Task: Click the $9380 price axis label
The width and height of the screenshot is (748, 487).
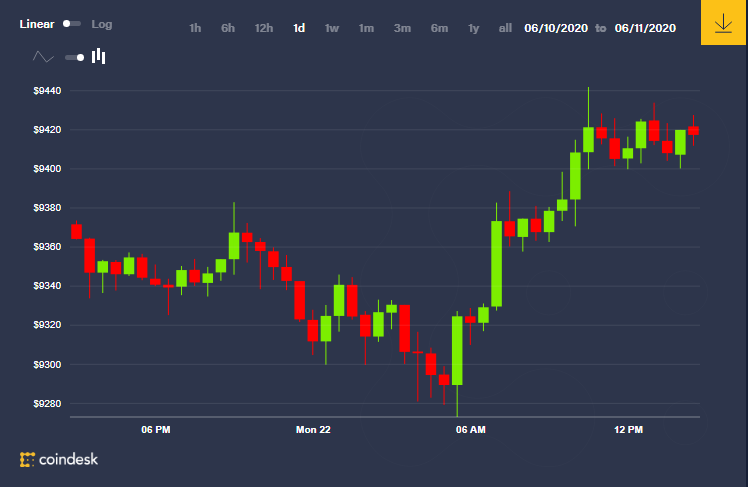Action: [47, 208]
